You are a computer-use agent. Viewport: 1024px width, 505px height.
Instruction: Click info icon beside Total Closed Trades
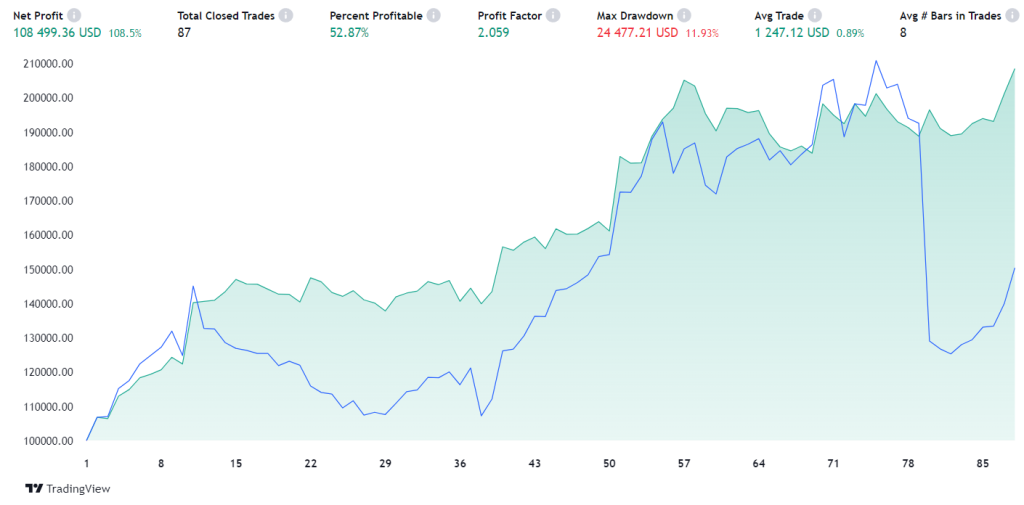pyautogui.click(x=287, y=16)
